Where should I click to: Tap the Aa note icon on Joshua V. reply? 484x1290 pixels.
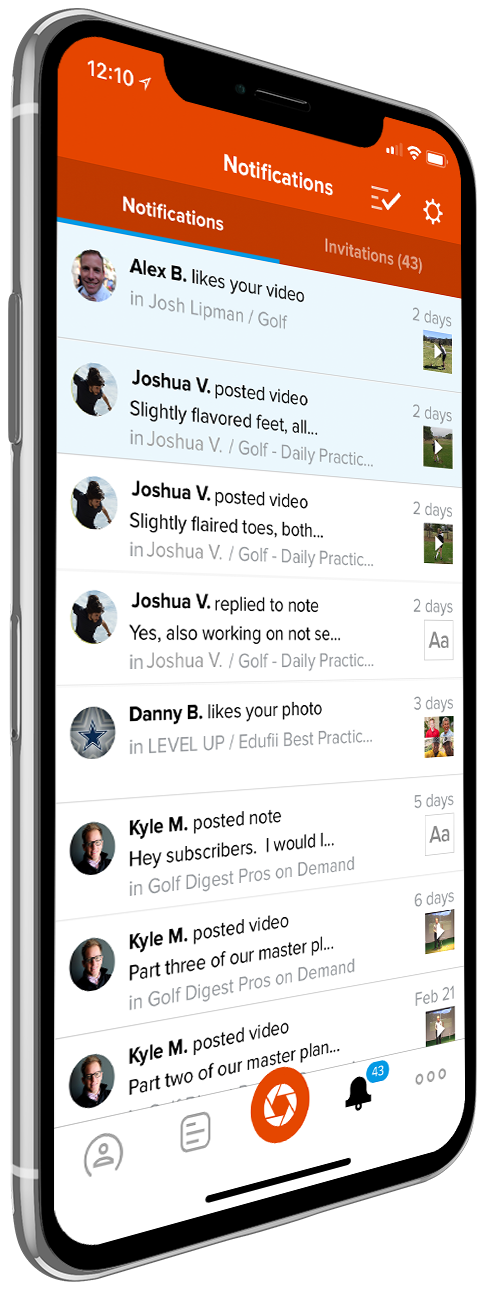tap(438, 640)
